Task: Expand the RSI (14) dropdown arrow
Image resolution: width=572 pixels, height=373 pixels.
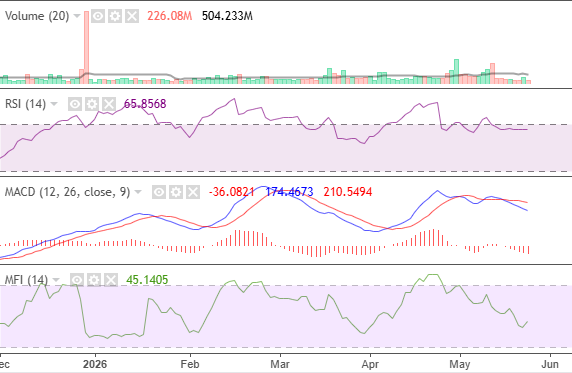Action: click(x=54, y=104)
